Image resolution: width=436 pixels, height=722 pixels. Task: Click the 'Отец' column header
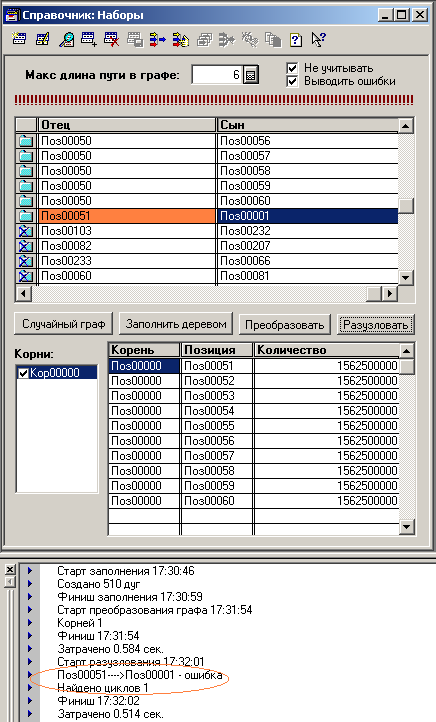pyautogui.click(x=127, y=125)
